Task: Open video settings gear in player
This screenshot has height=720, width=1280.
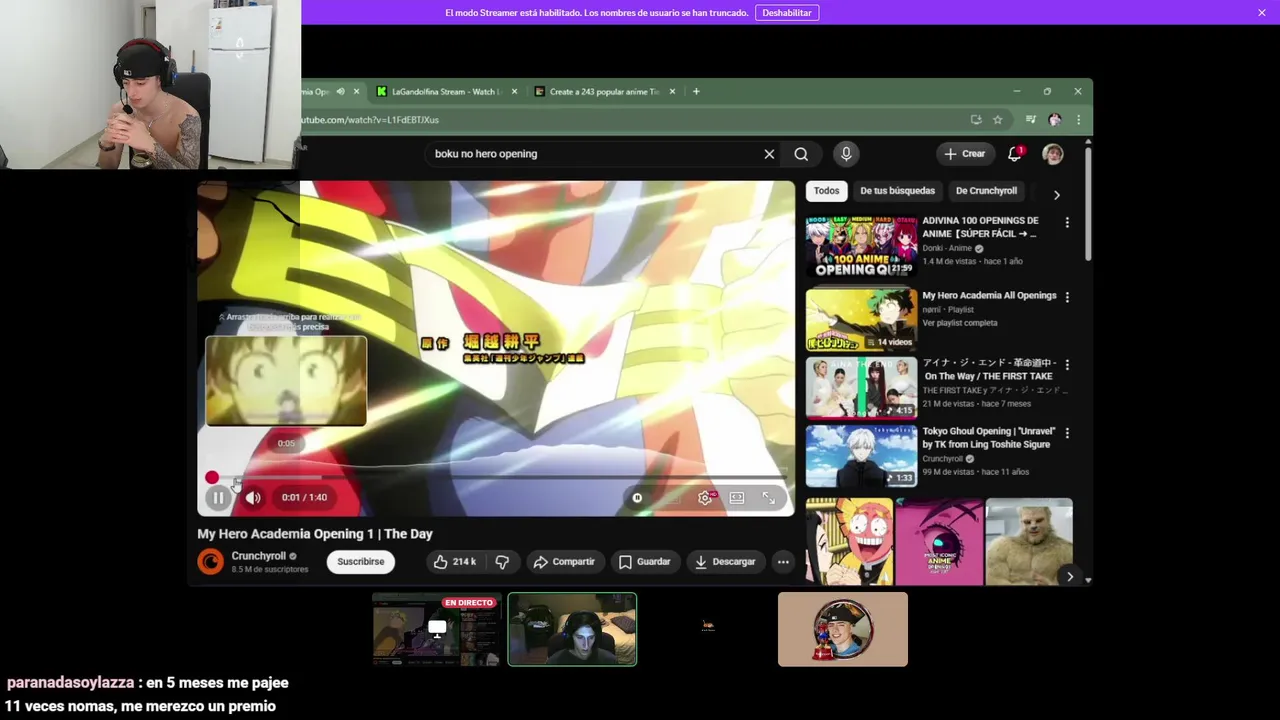Action: (705, 497)
